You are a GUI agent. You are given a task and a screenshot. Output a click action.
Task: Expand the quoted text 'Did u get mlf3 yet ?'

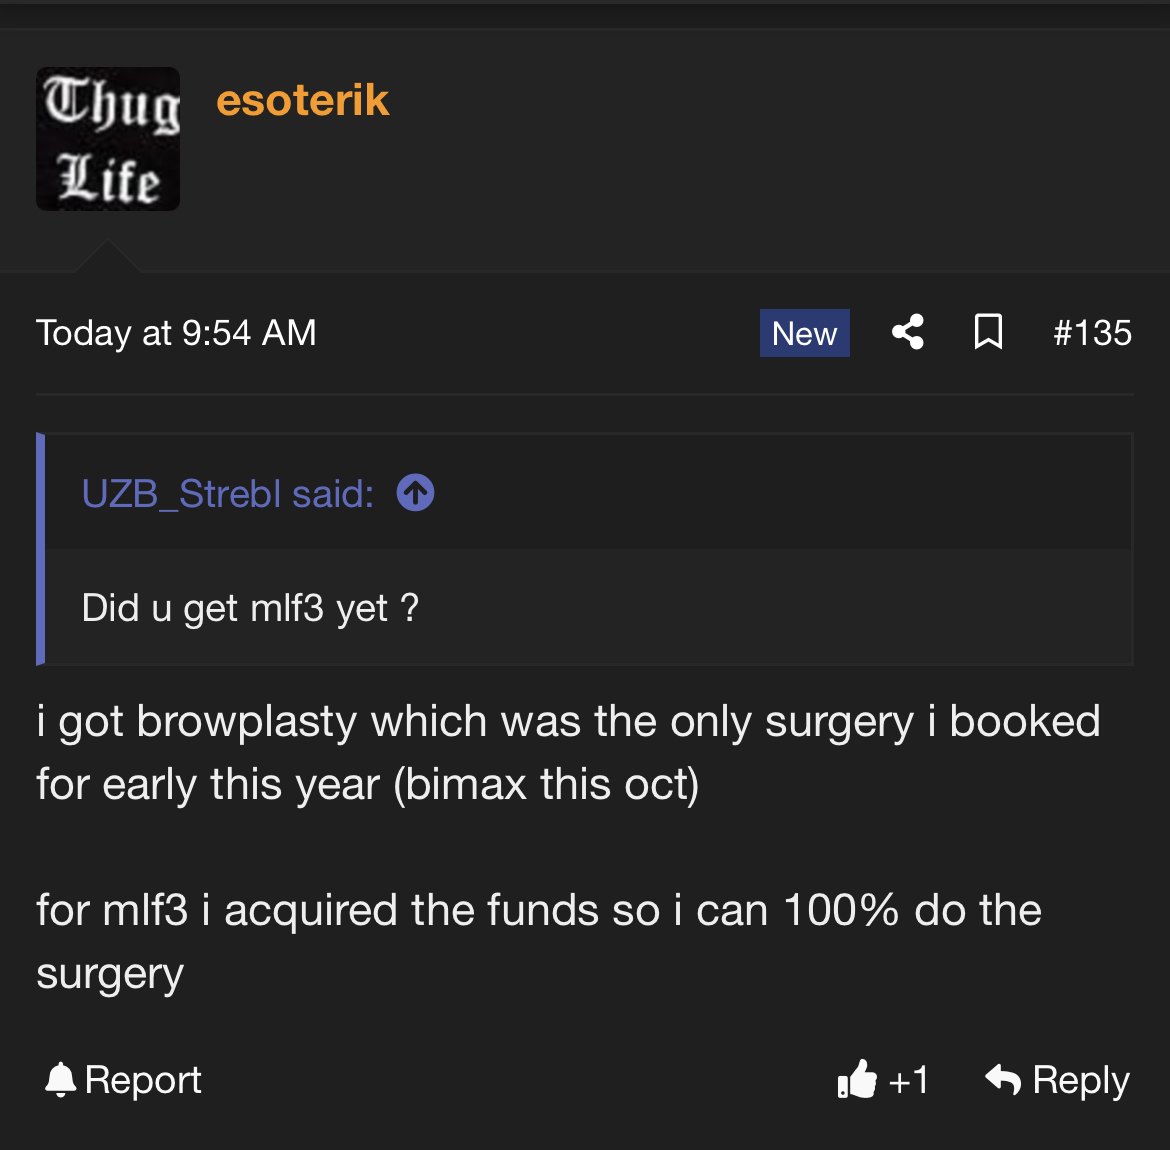pyautogui.click(x=250, y=608)
